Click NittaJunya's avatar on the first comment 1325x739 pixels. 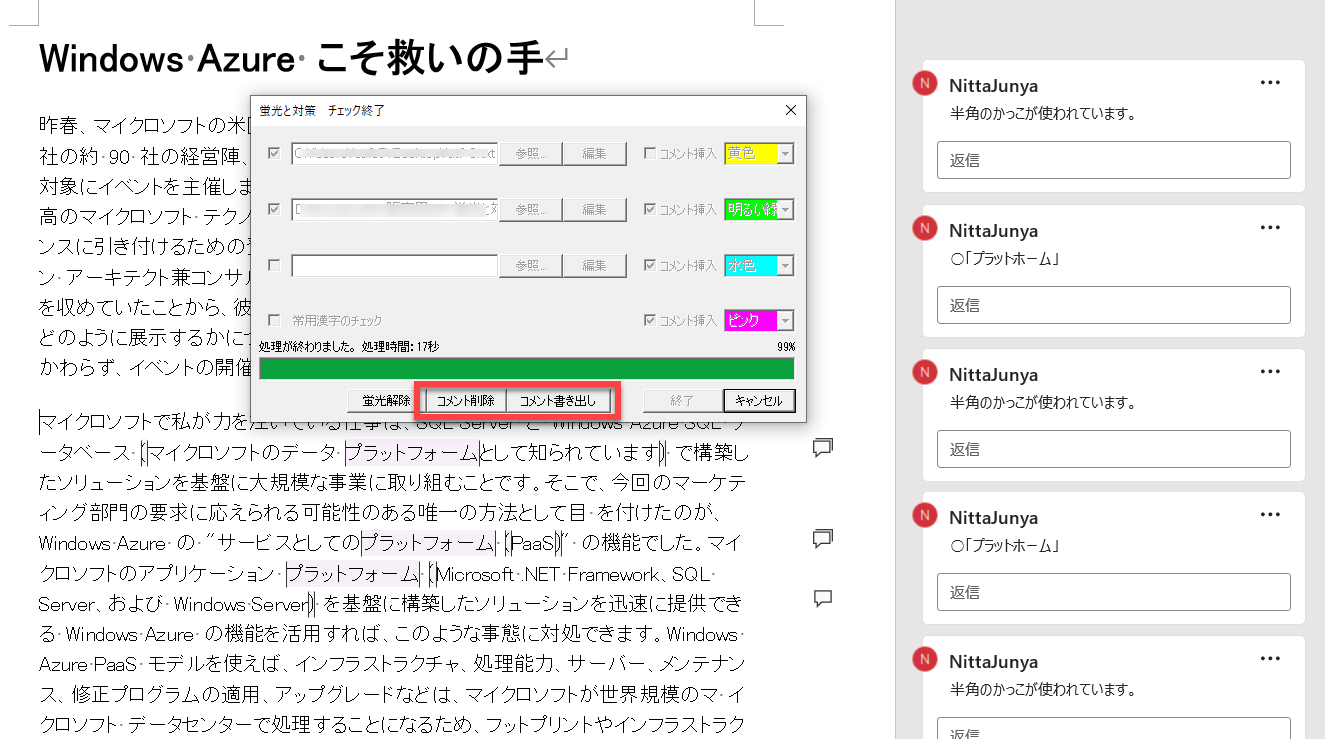pyautogui.click(x=926, y=85)
